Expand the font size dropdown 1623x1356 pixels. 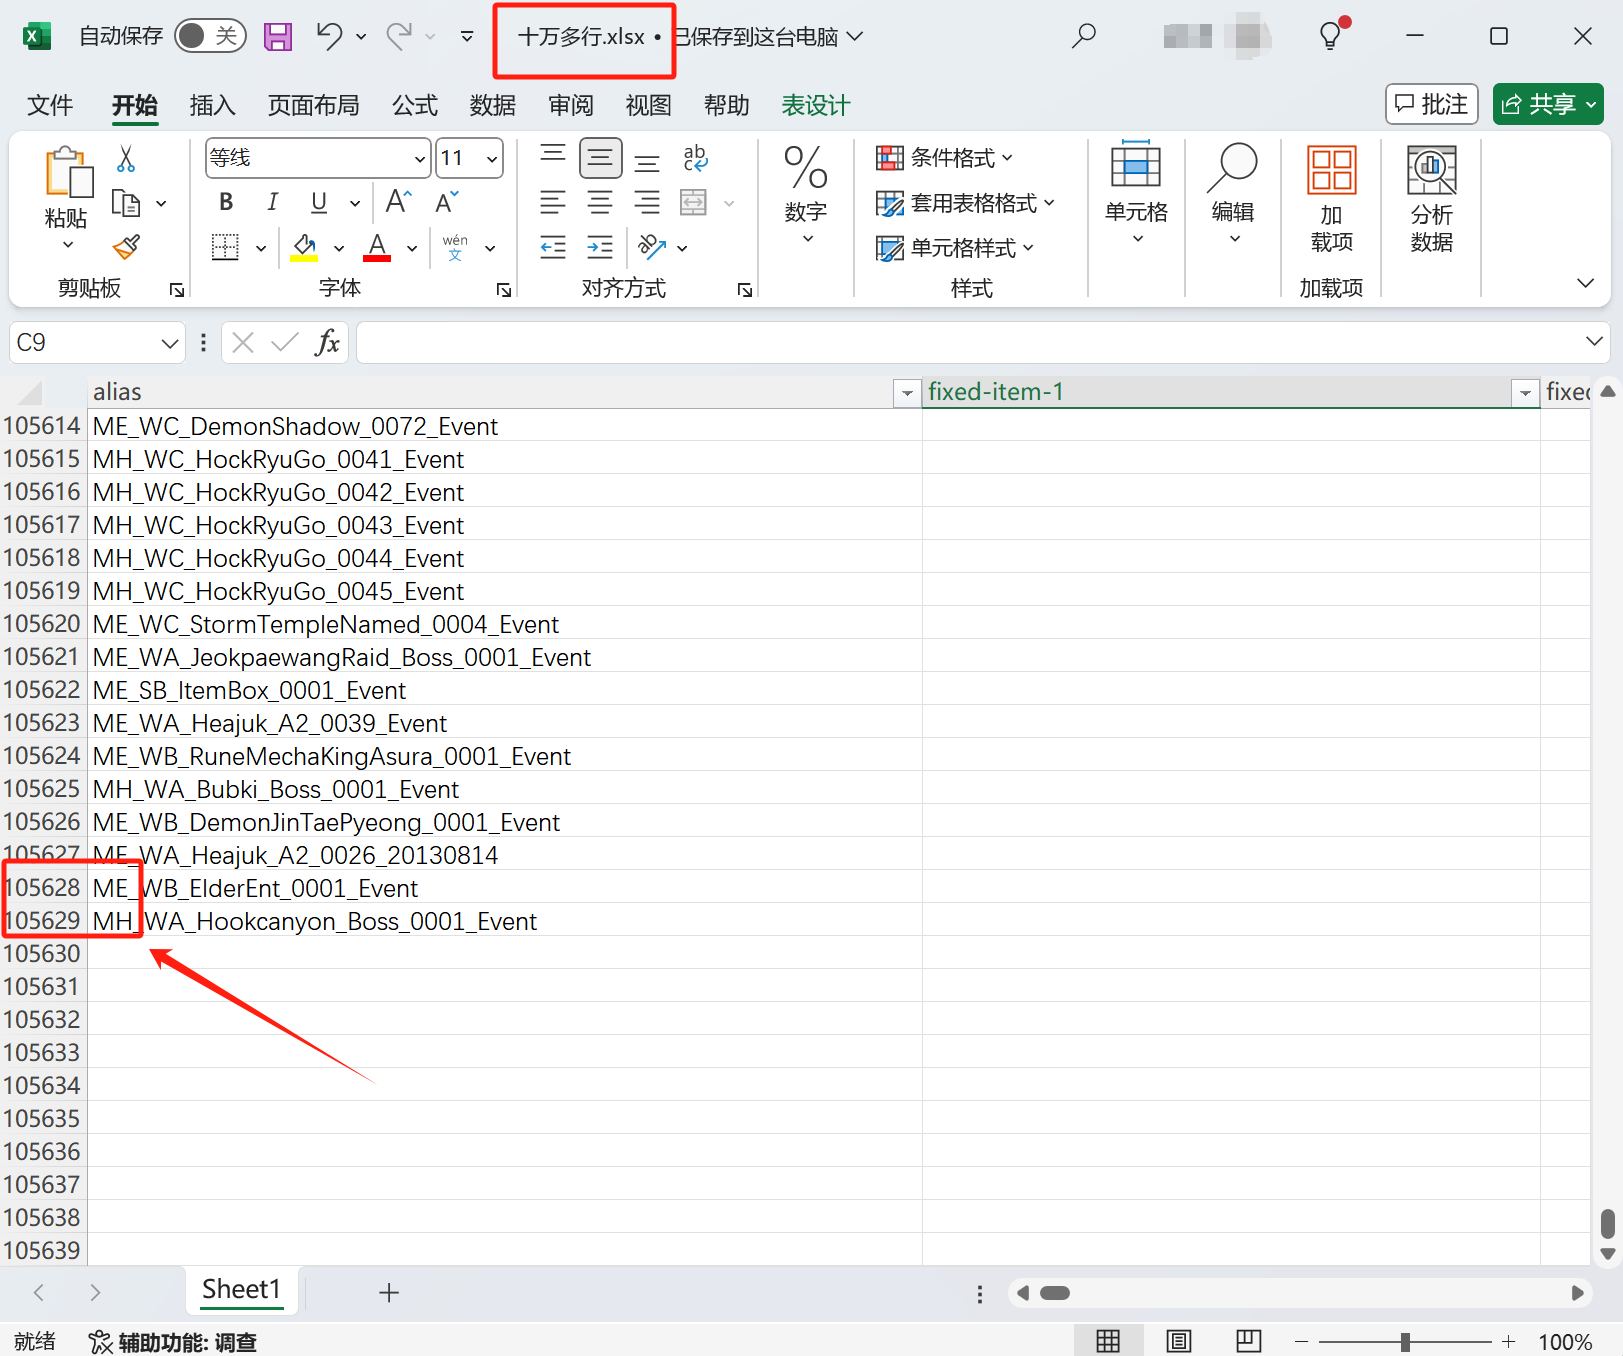coord(492,159)
